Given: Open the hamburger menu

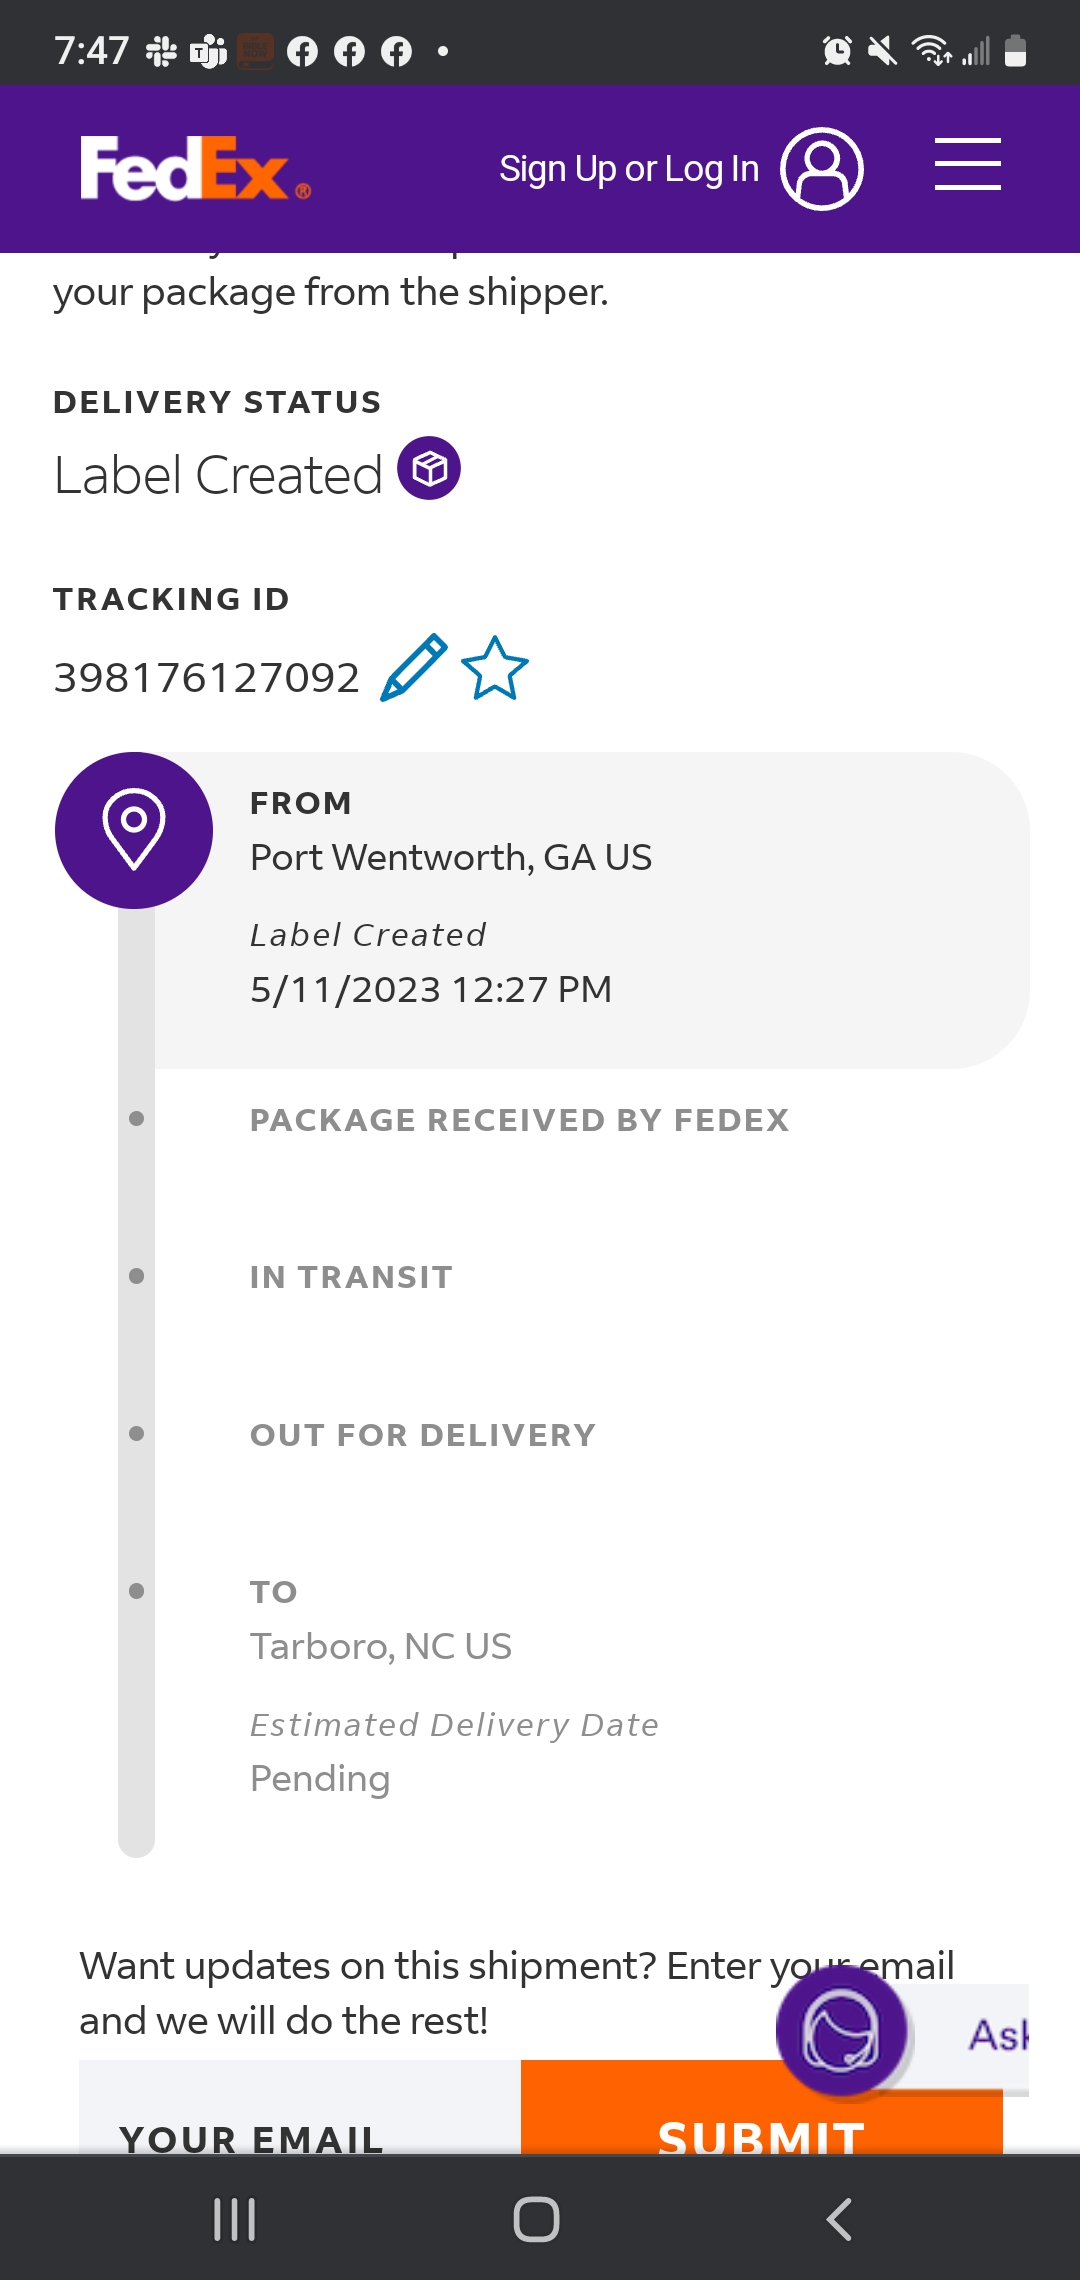Looking at the screenshot, I should (968, 164).
